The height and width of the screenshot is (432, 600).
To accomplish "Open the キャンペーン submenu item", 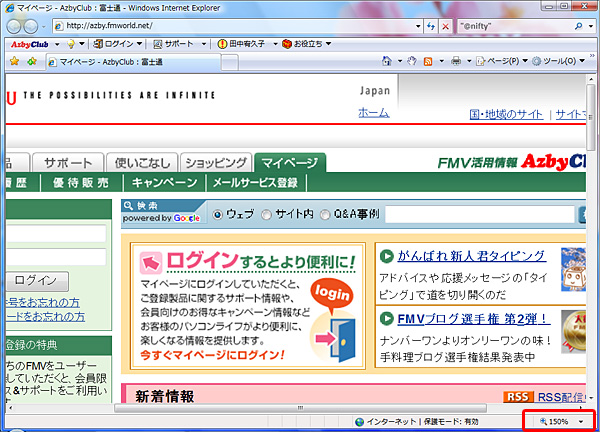I will pyautogui.click(x=165, y=183).
